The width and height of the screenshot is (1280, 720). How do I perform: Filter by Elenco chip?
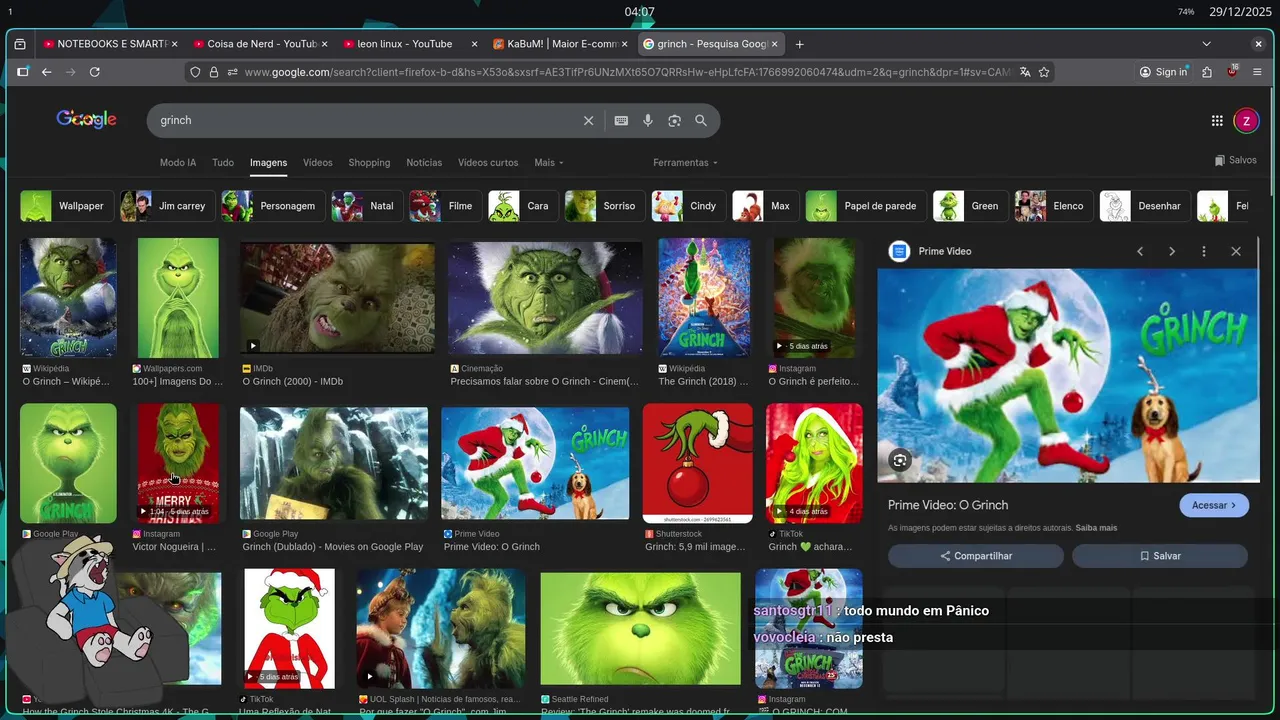[x=1053, y=206]
